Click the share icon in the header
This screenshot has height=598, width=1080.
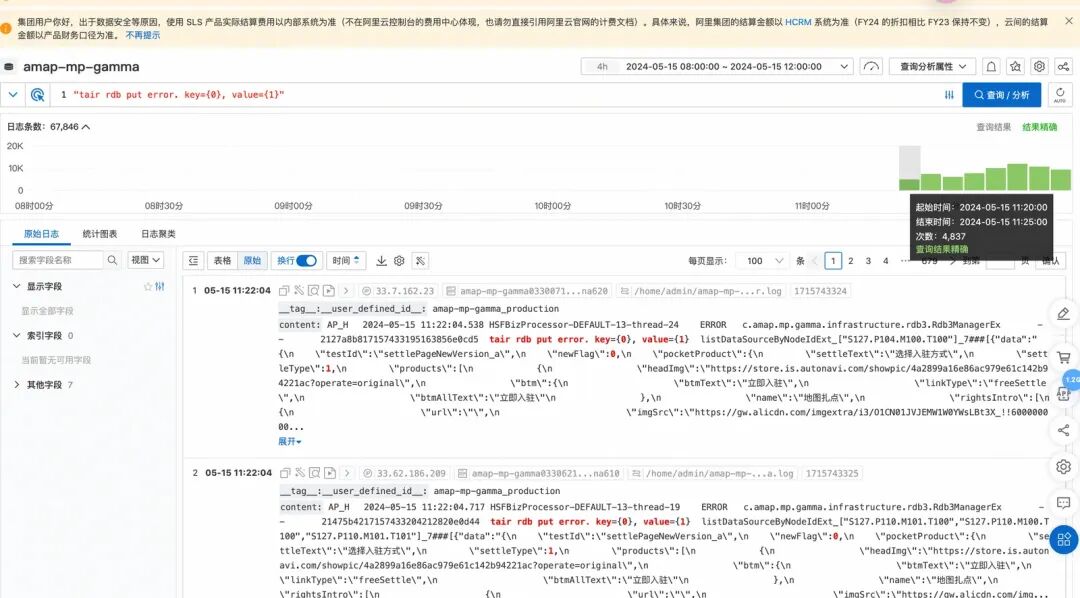[x=1063, y=67]
